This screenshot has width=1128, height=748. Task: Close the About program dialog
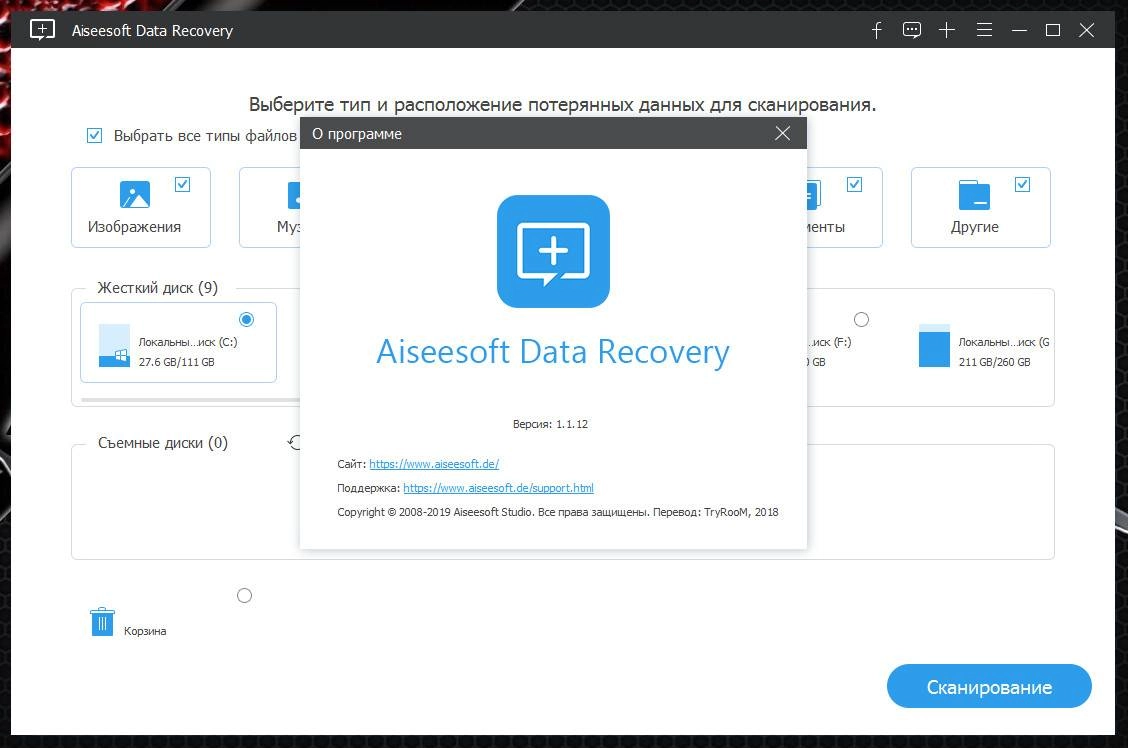tap(783, 133)
